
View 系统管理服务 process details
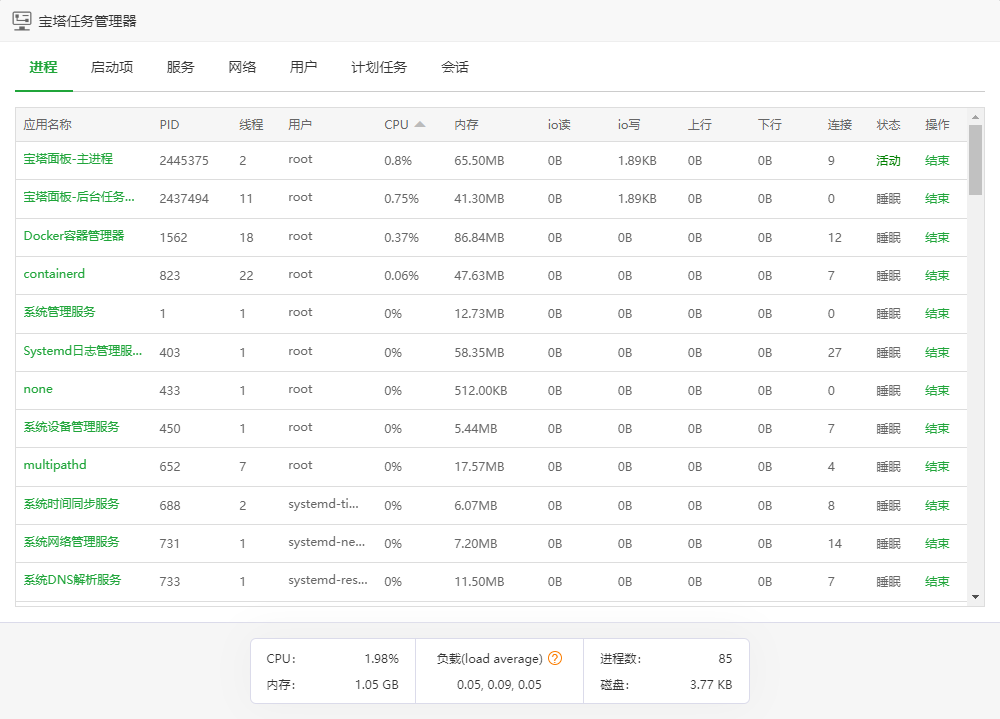pyautogui.click(x=59, y=312)
